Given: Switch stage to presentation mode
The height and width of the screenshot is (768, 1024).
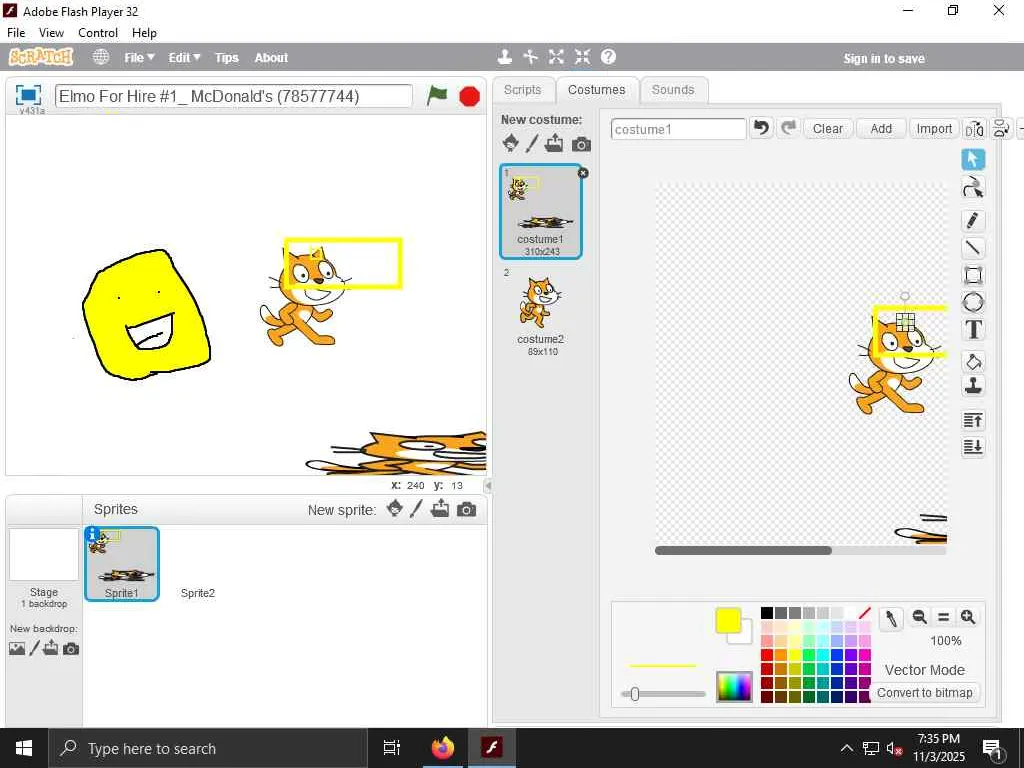Looking at the screenshot, I should (x=28, y=95).
